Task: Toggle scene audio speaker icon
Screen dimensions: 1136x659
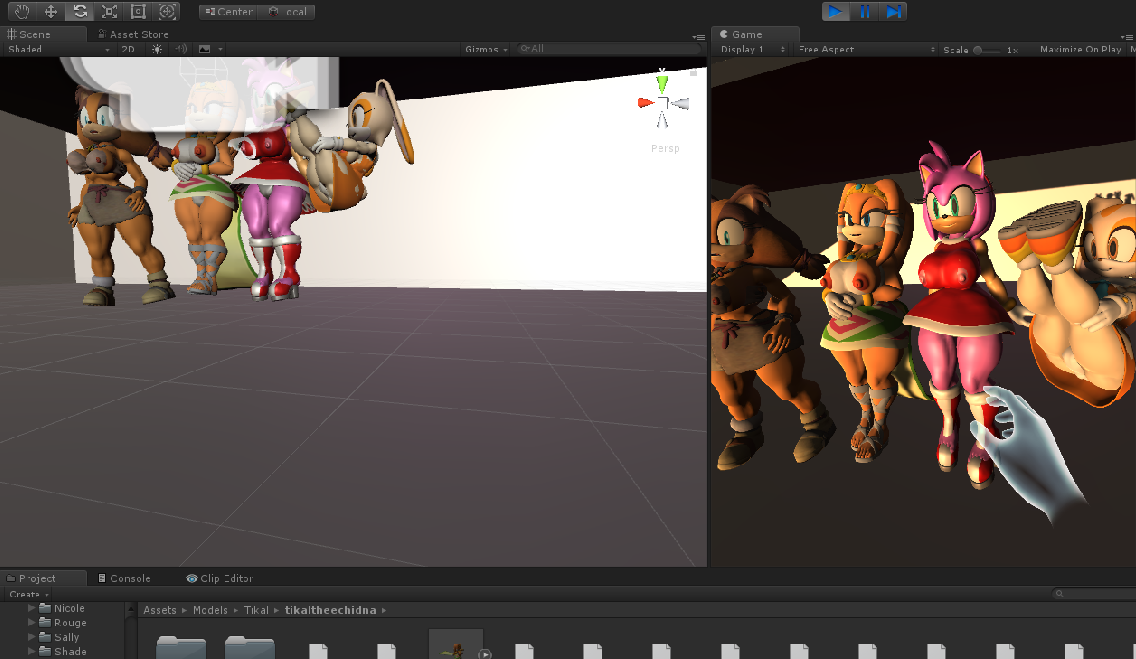Action: (181, 49)
